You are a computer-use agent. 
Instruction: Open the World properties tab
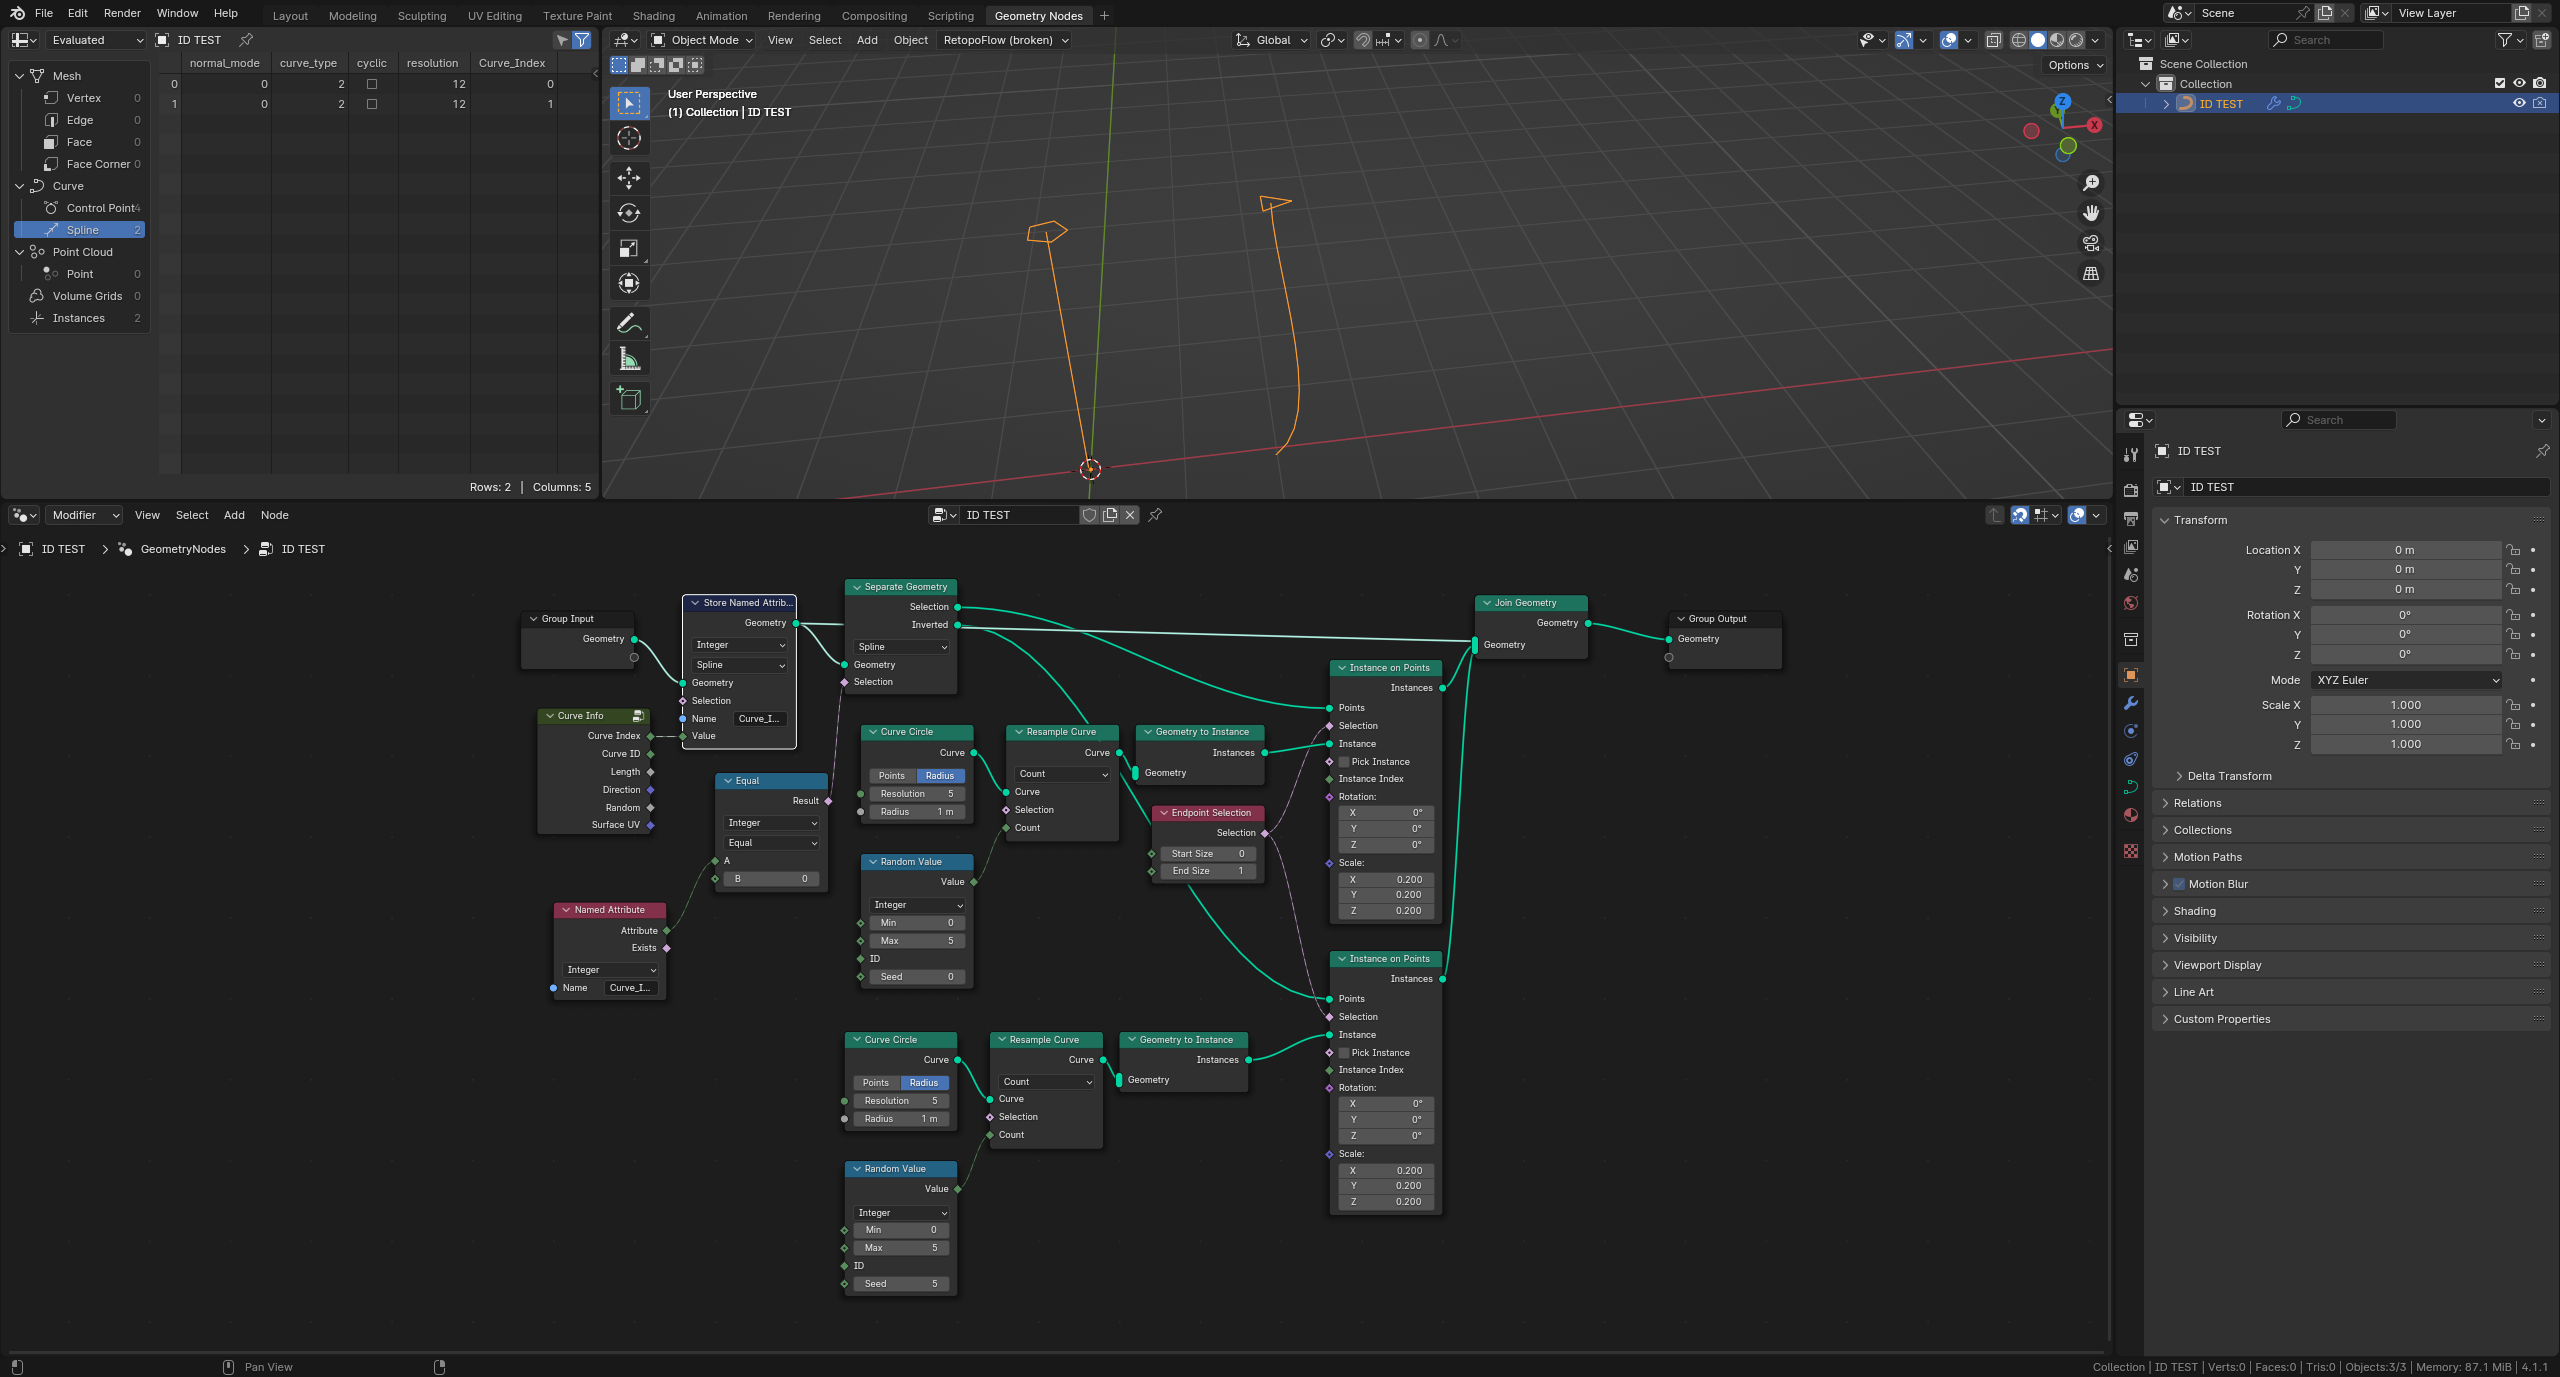pos(2131,603)
